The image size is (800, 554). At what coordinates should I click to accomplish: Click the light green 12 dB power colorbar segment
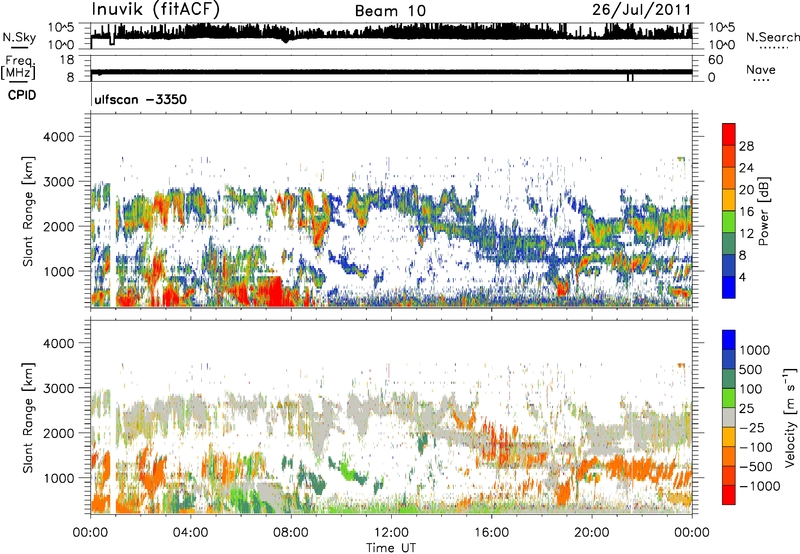(x=729, y=221)
